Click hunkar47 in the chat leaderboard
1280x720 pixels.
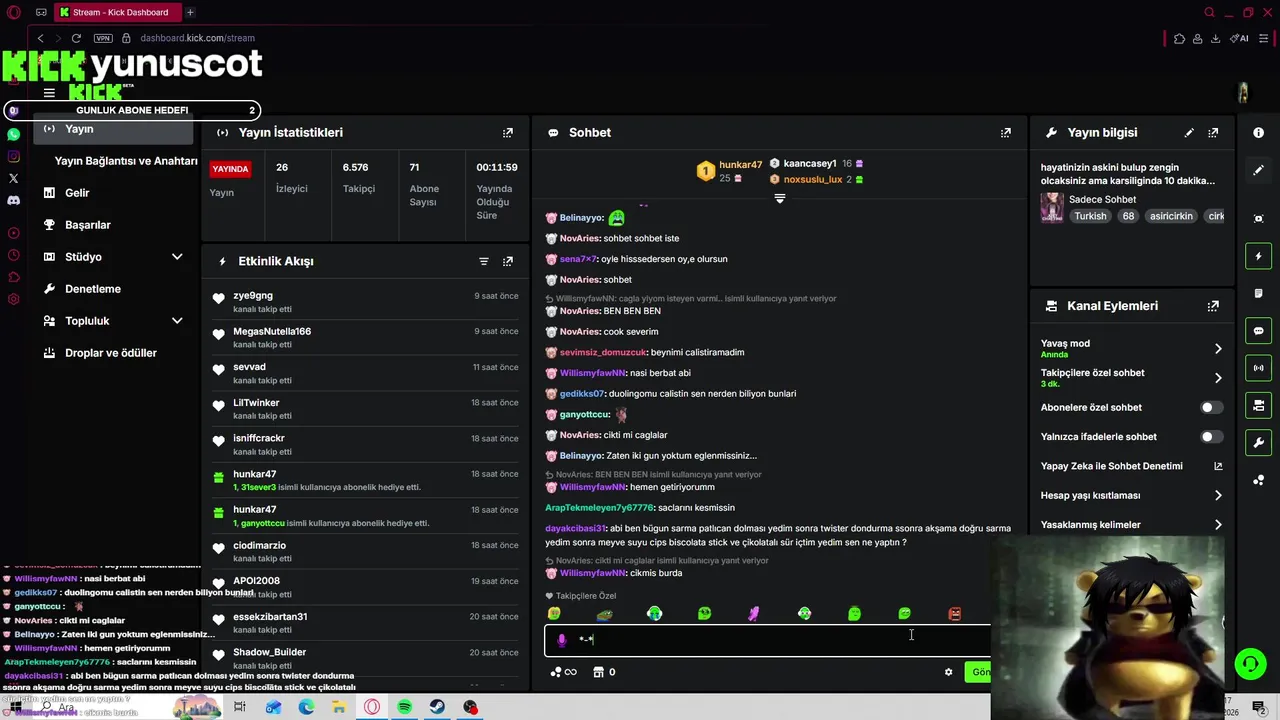point(740,165)
